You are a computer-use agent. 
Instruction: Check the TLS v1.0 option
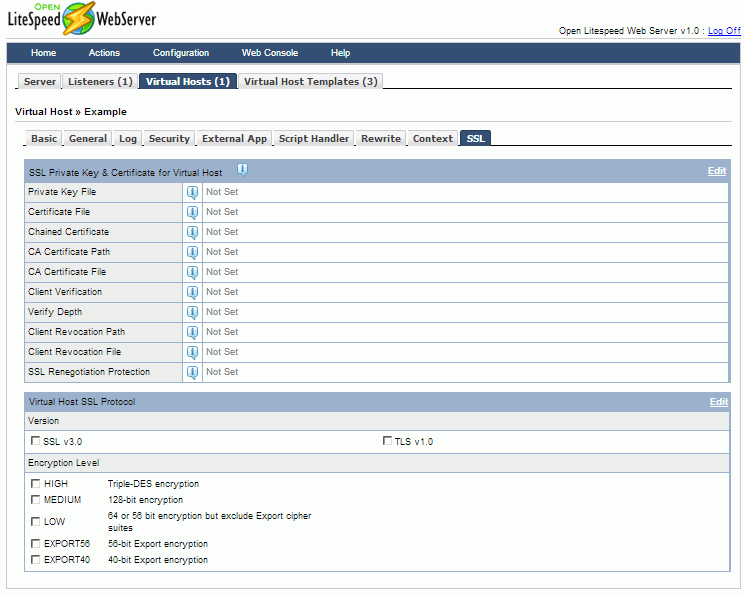[x=387, y=441]
